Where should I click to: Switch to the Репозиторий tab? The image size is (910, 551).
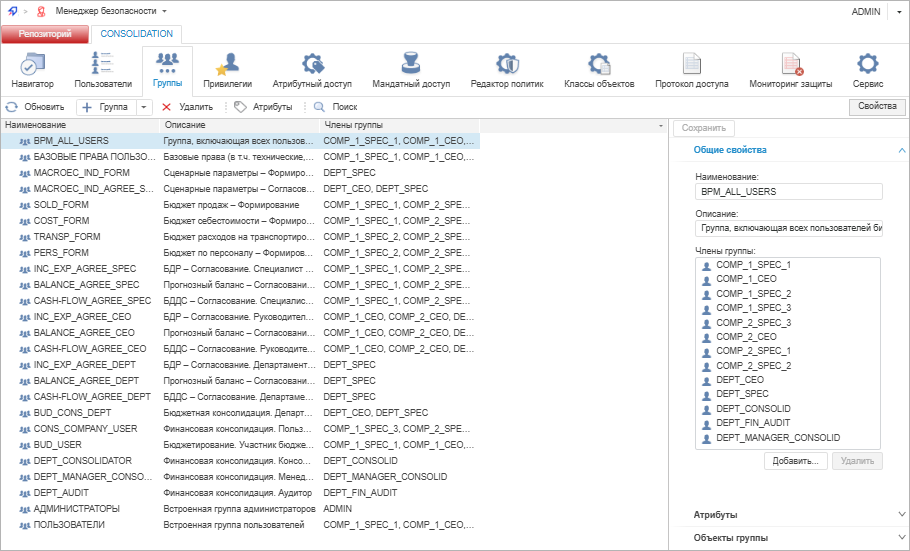pyautogui.click(x=44, y=34)
